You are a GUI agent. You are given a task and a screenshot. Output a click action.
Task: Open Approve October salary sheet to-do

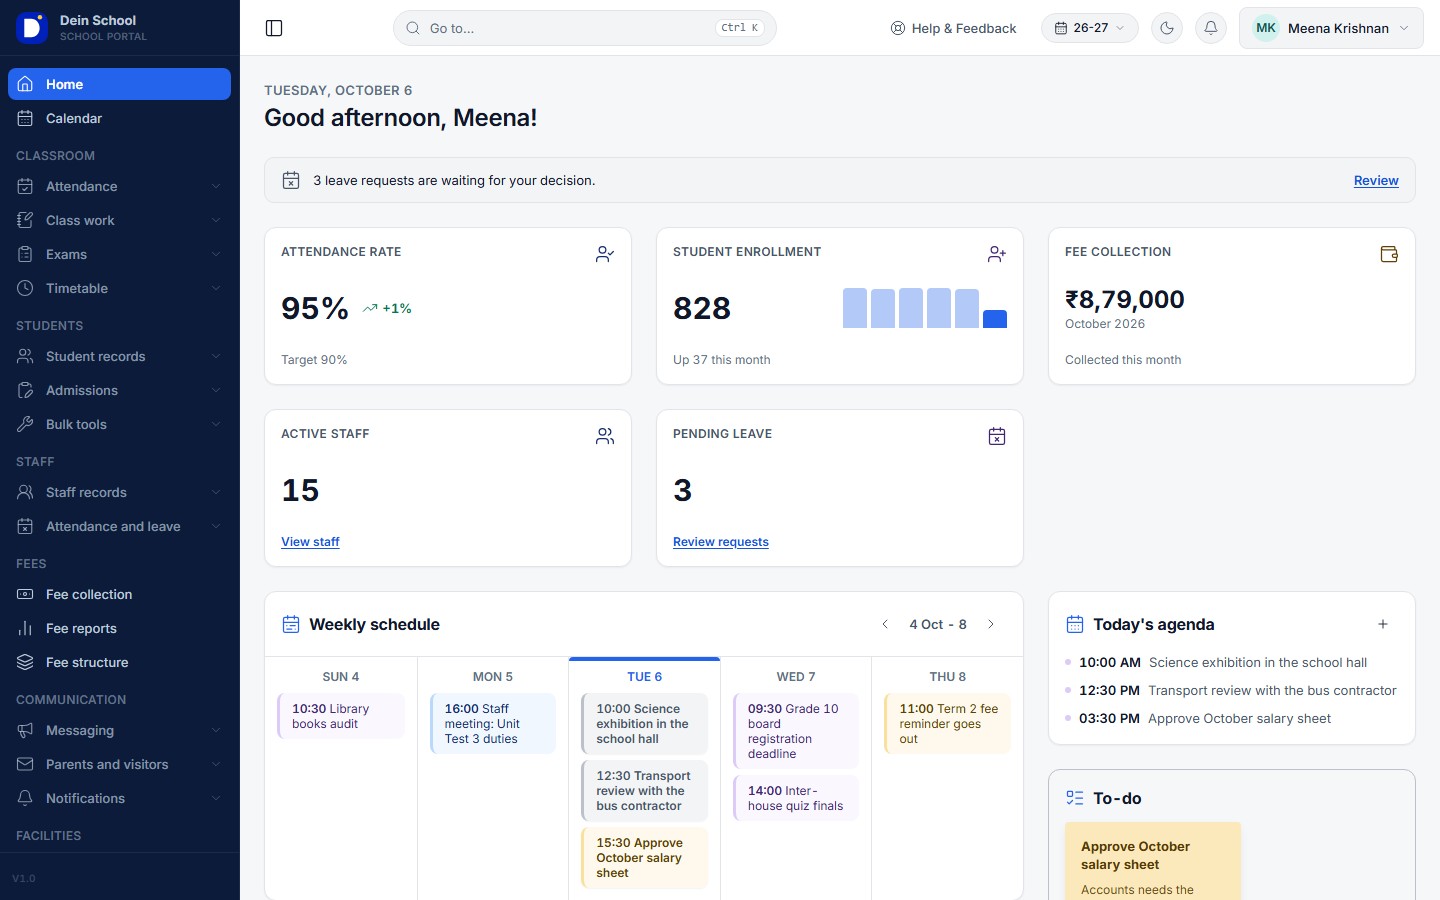coord(1153,861)
